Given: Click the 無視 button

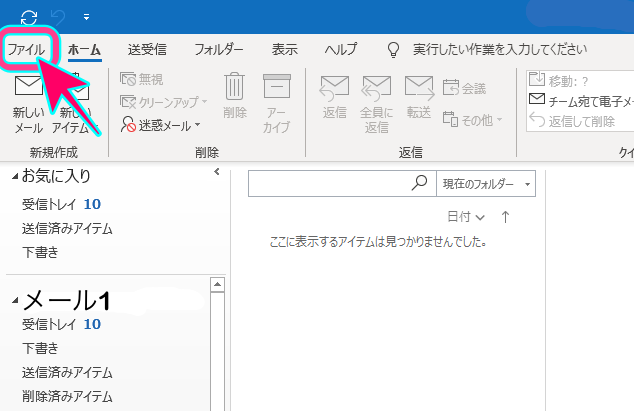Looking at the screenshot, I should click(142, 79).
